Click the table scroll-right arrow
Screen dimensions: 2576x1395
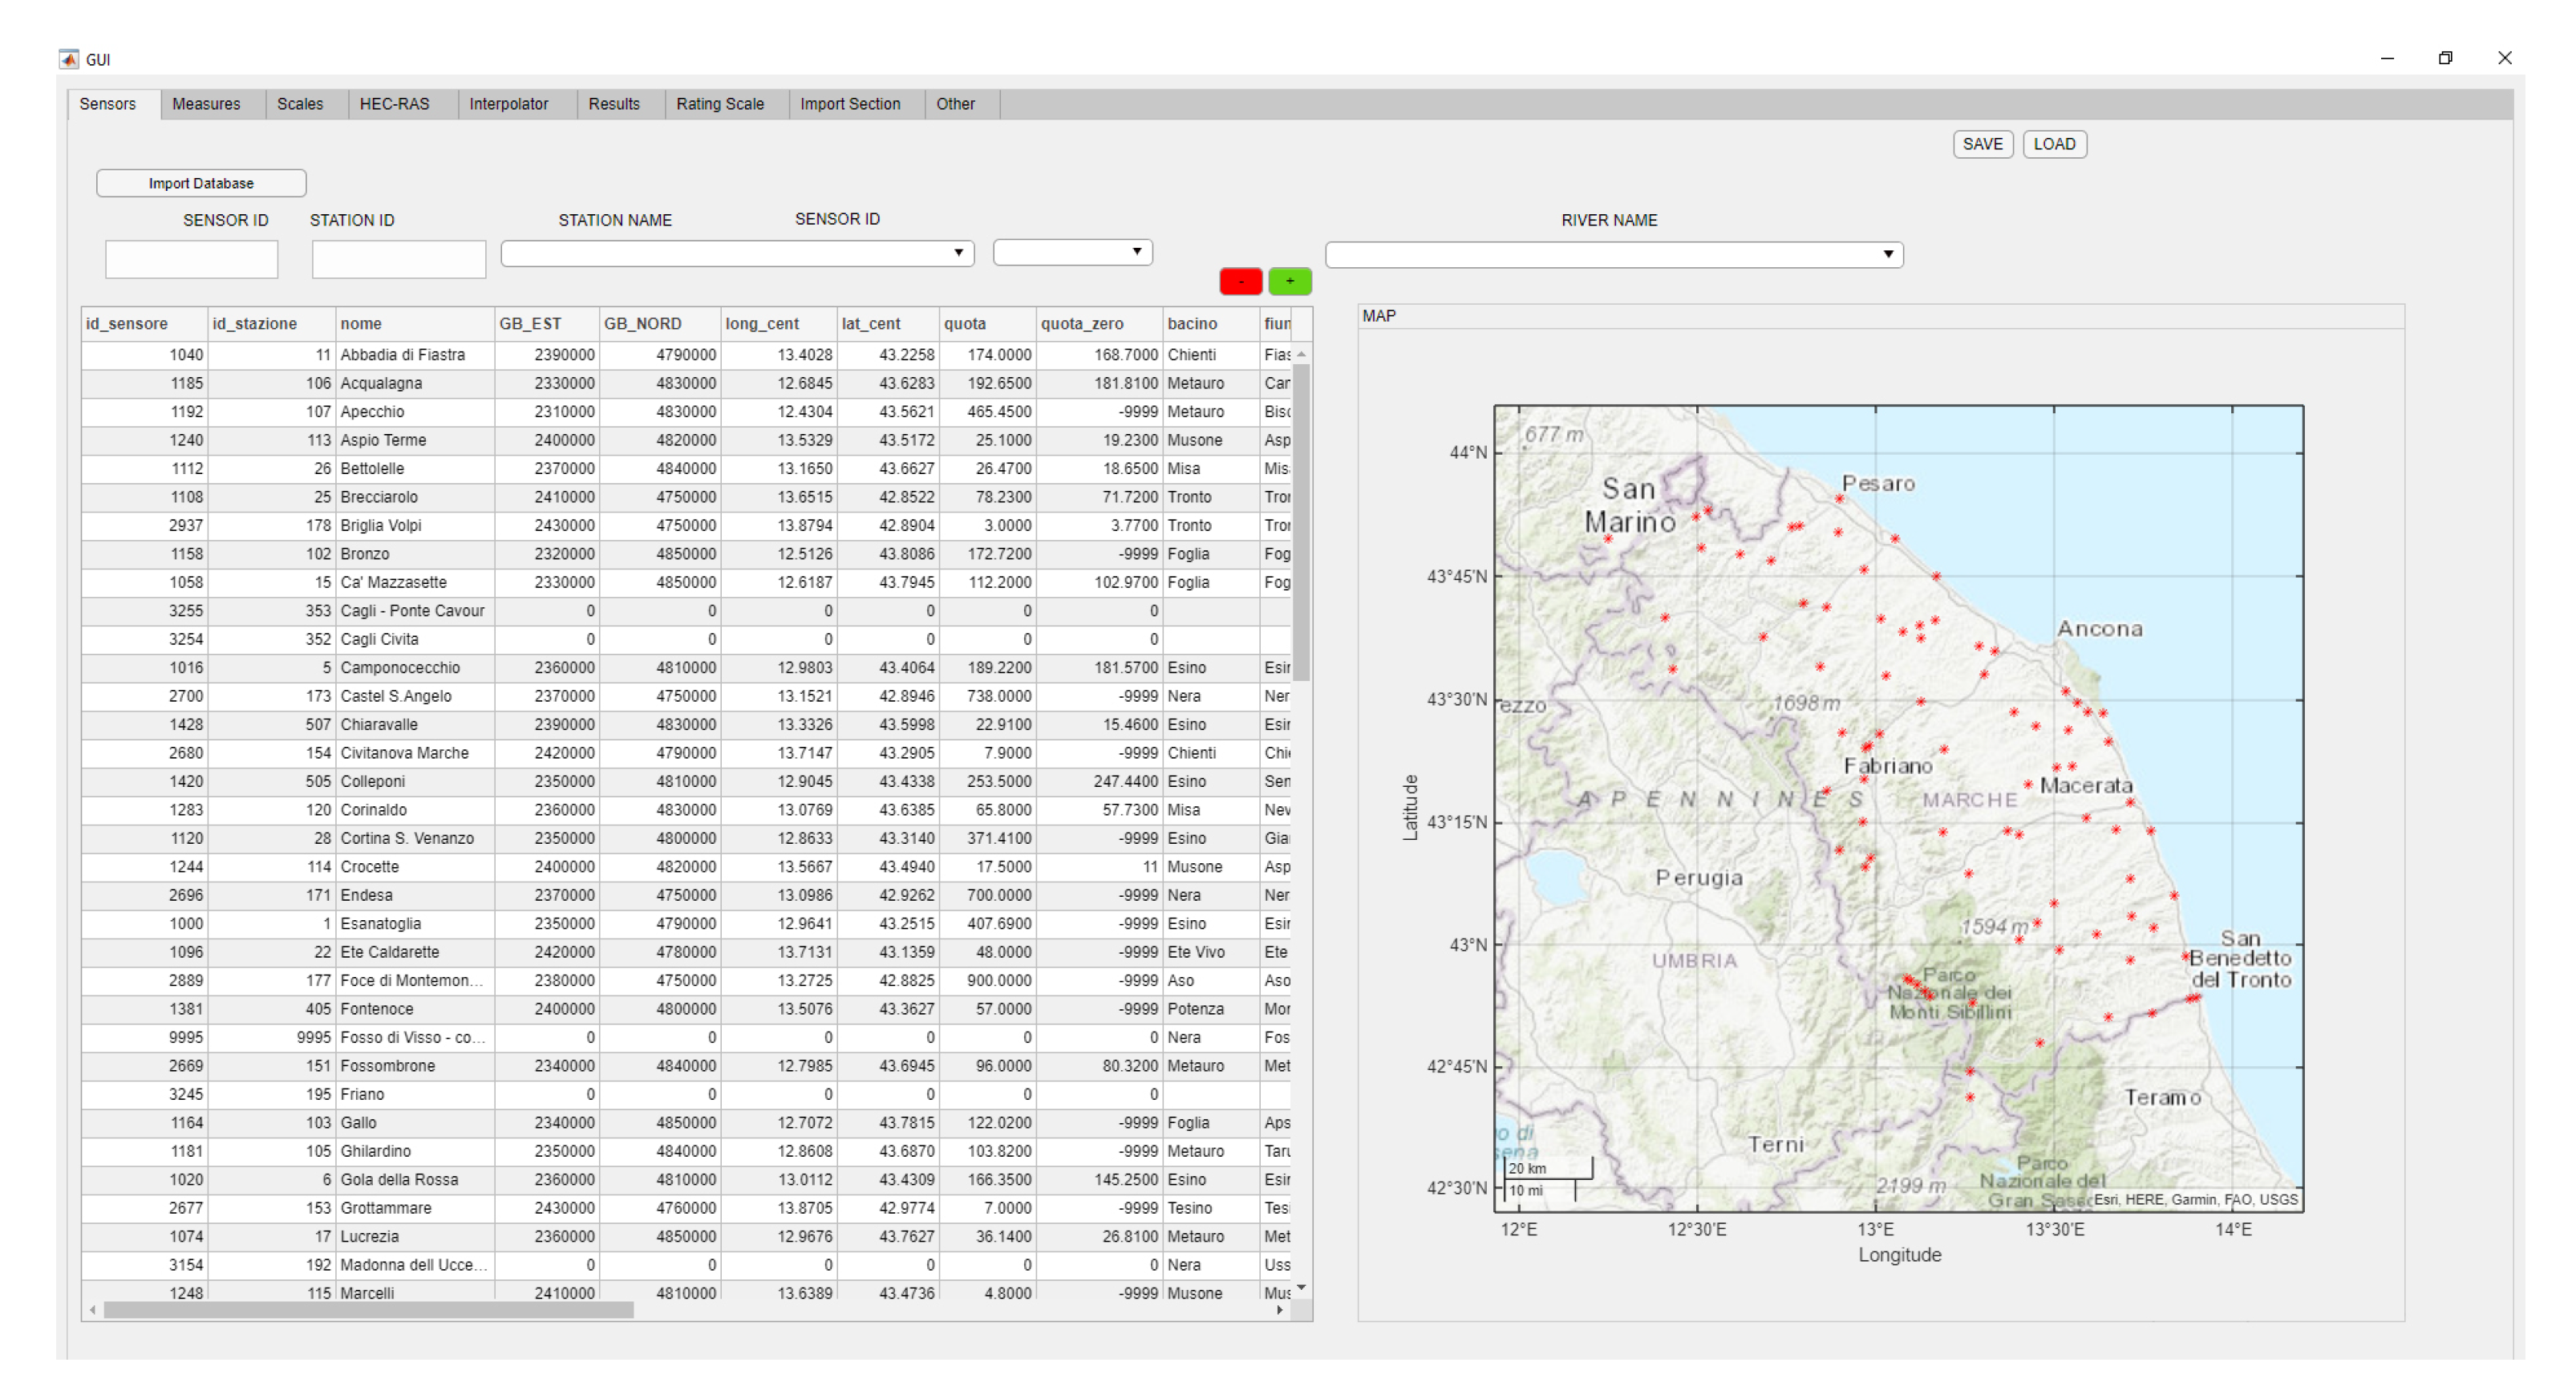tap(1279, 1310)
